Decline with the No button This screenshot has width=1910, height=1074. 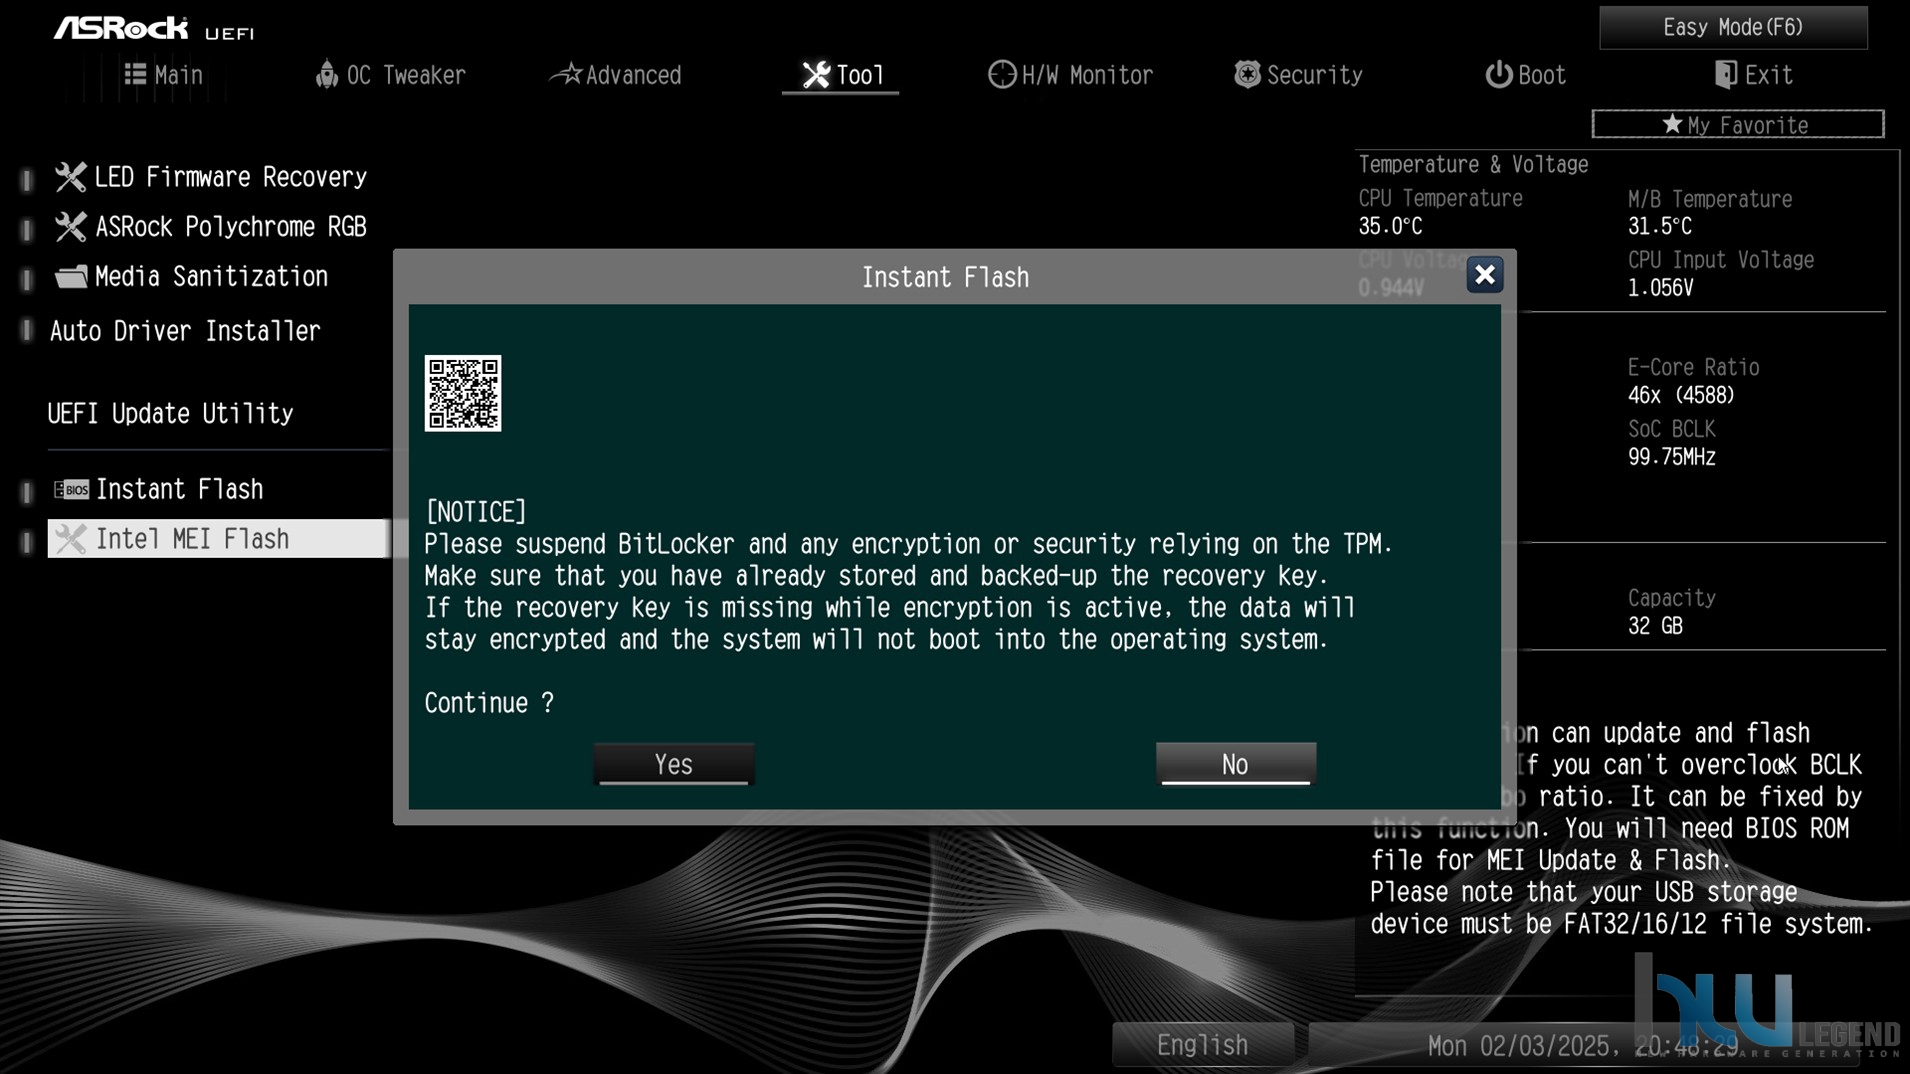(x=1235, y=764)
